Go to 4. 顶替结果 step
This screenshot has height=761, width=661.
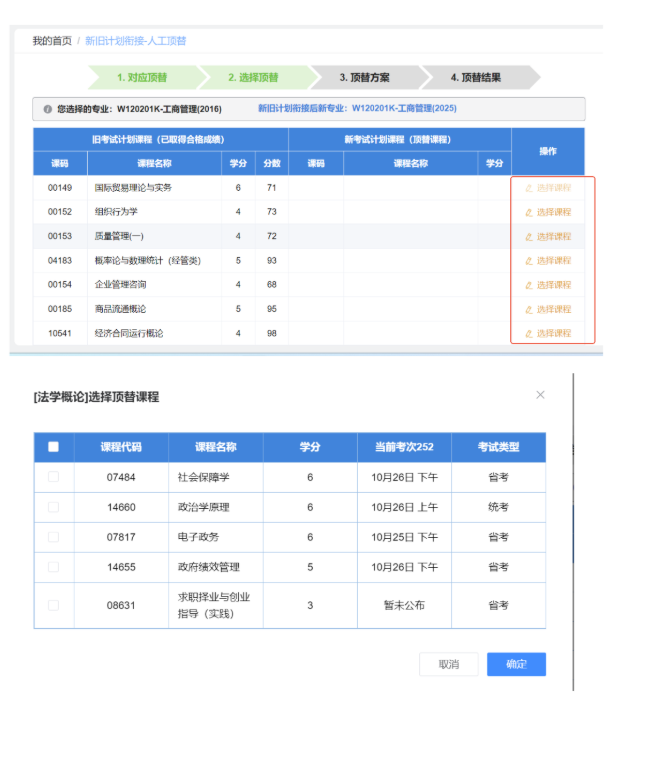(475, 77)
